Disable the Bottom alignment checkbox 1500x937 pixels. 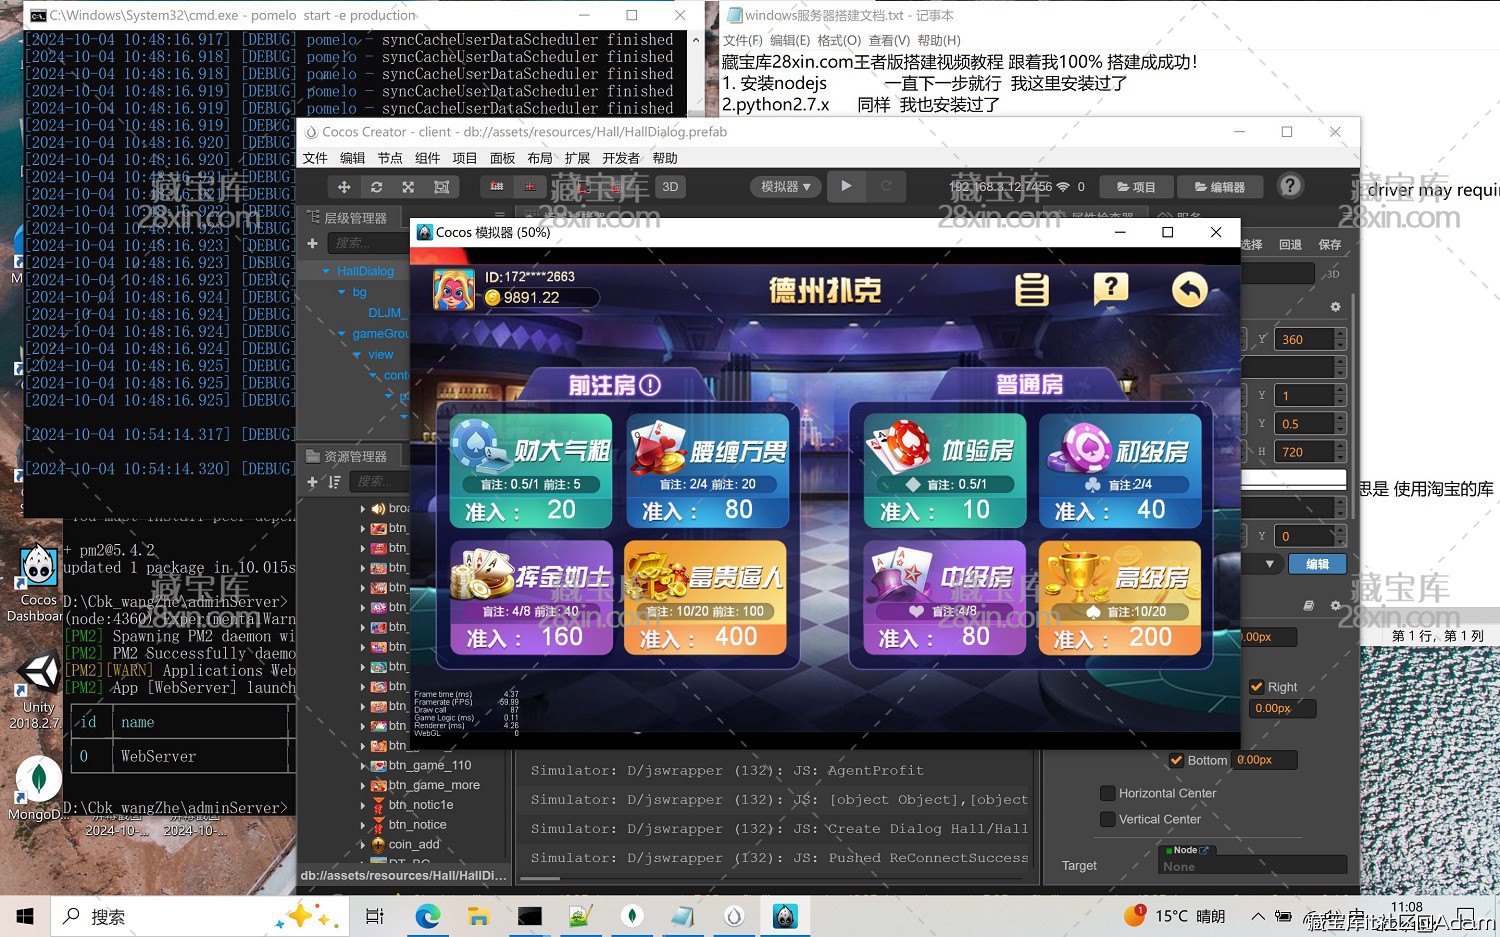(1176, 760)
